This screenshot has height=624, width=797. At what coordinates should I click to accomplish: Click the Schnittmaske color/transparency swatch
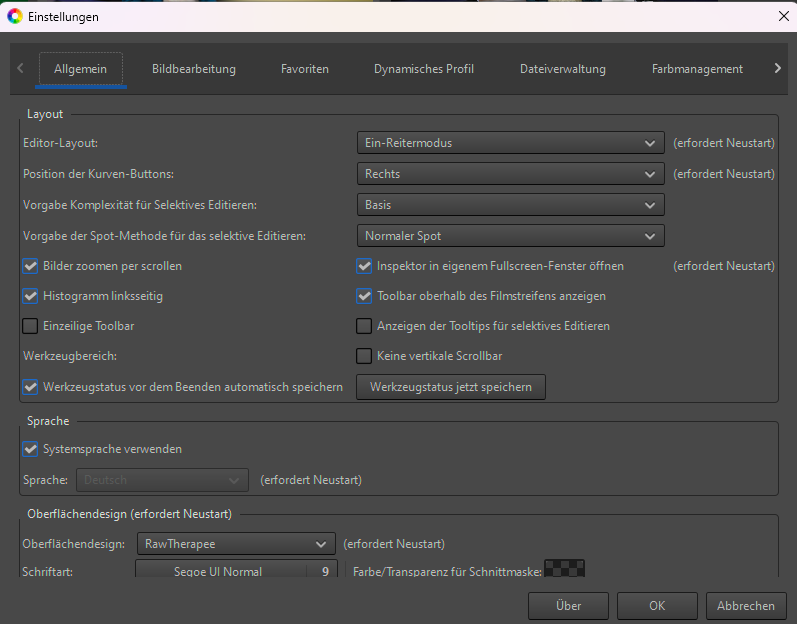pos(564,569)
